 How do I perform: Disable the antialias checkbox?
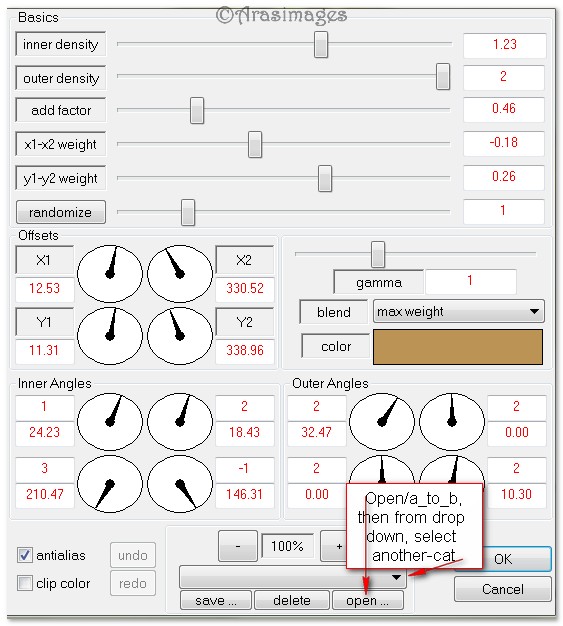click(x=25, y=555)
